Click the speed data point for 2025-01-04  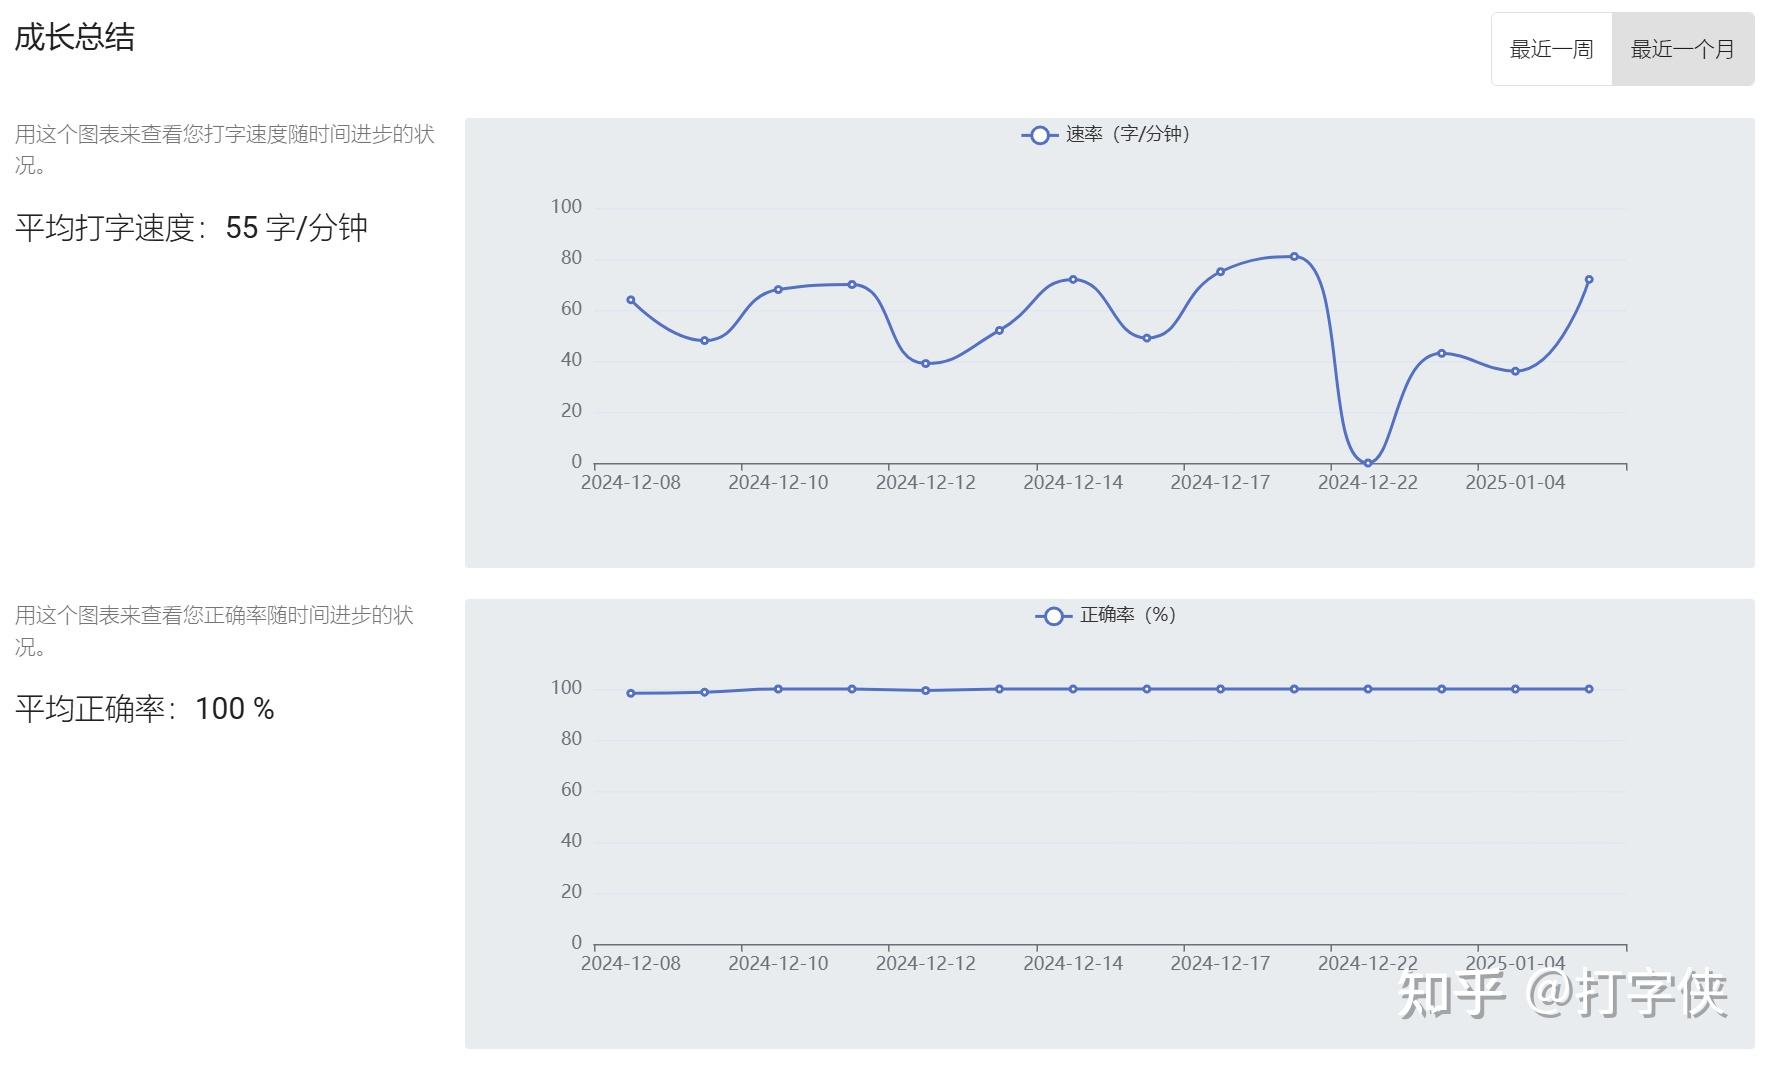1515,372
